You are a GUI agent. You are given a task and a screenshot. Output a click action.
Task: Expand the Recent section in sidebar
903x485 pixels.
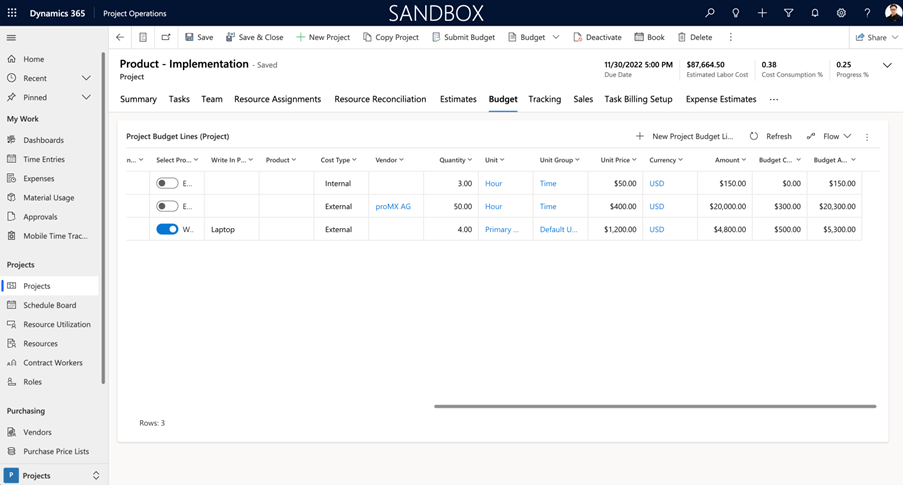click(86, 78)
